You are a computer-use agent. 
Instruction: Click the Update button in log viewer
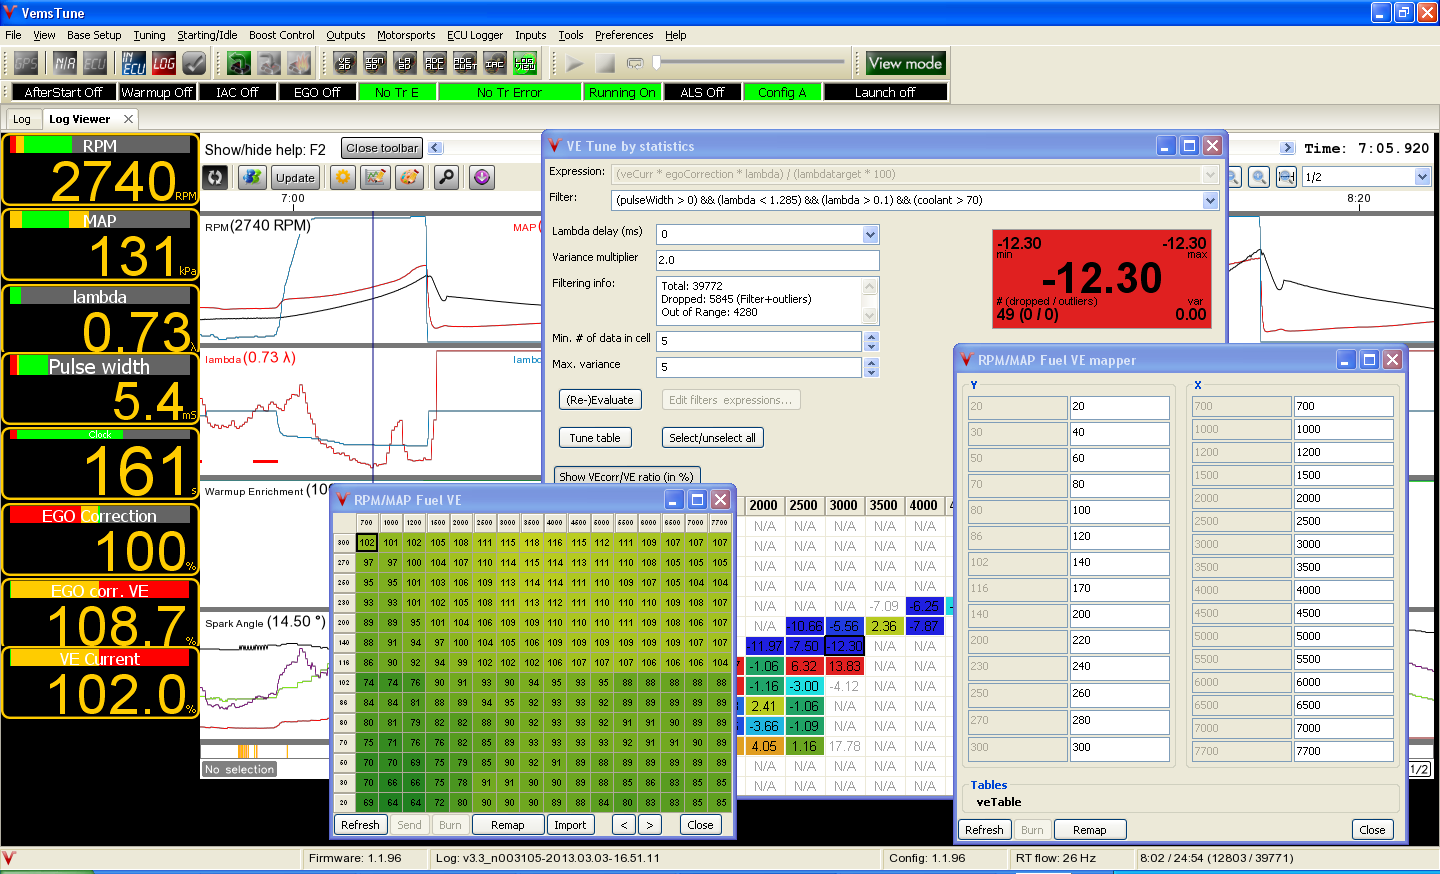[x=295, y=178]
